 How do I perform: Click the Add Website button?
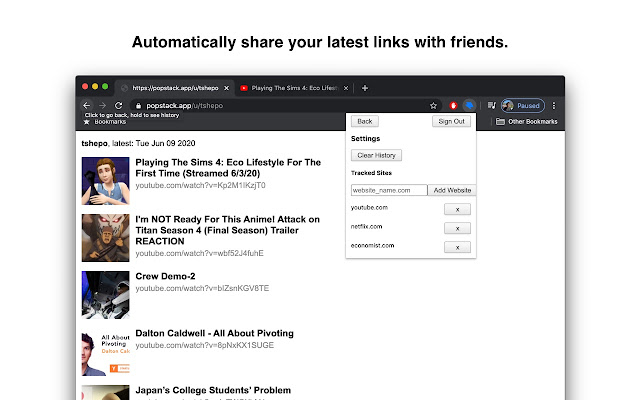pos(451,190)
